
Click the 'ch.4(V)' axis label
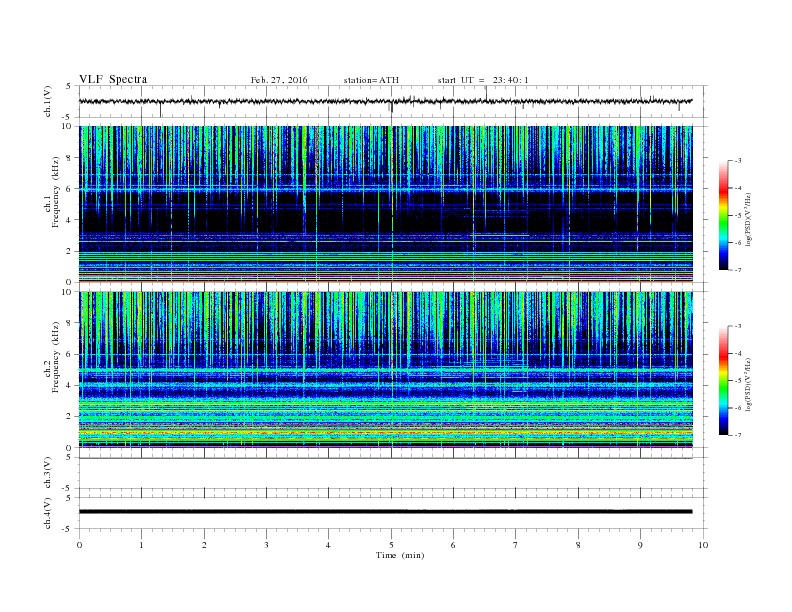[x=47, y=513]
